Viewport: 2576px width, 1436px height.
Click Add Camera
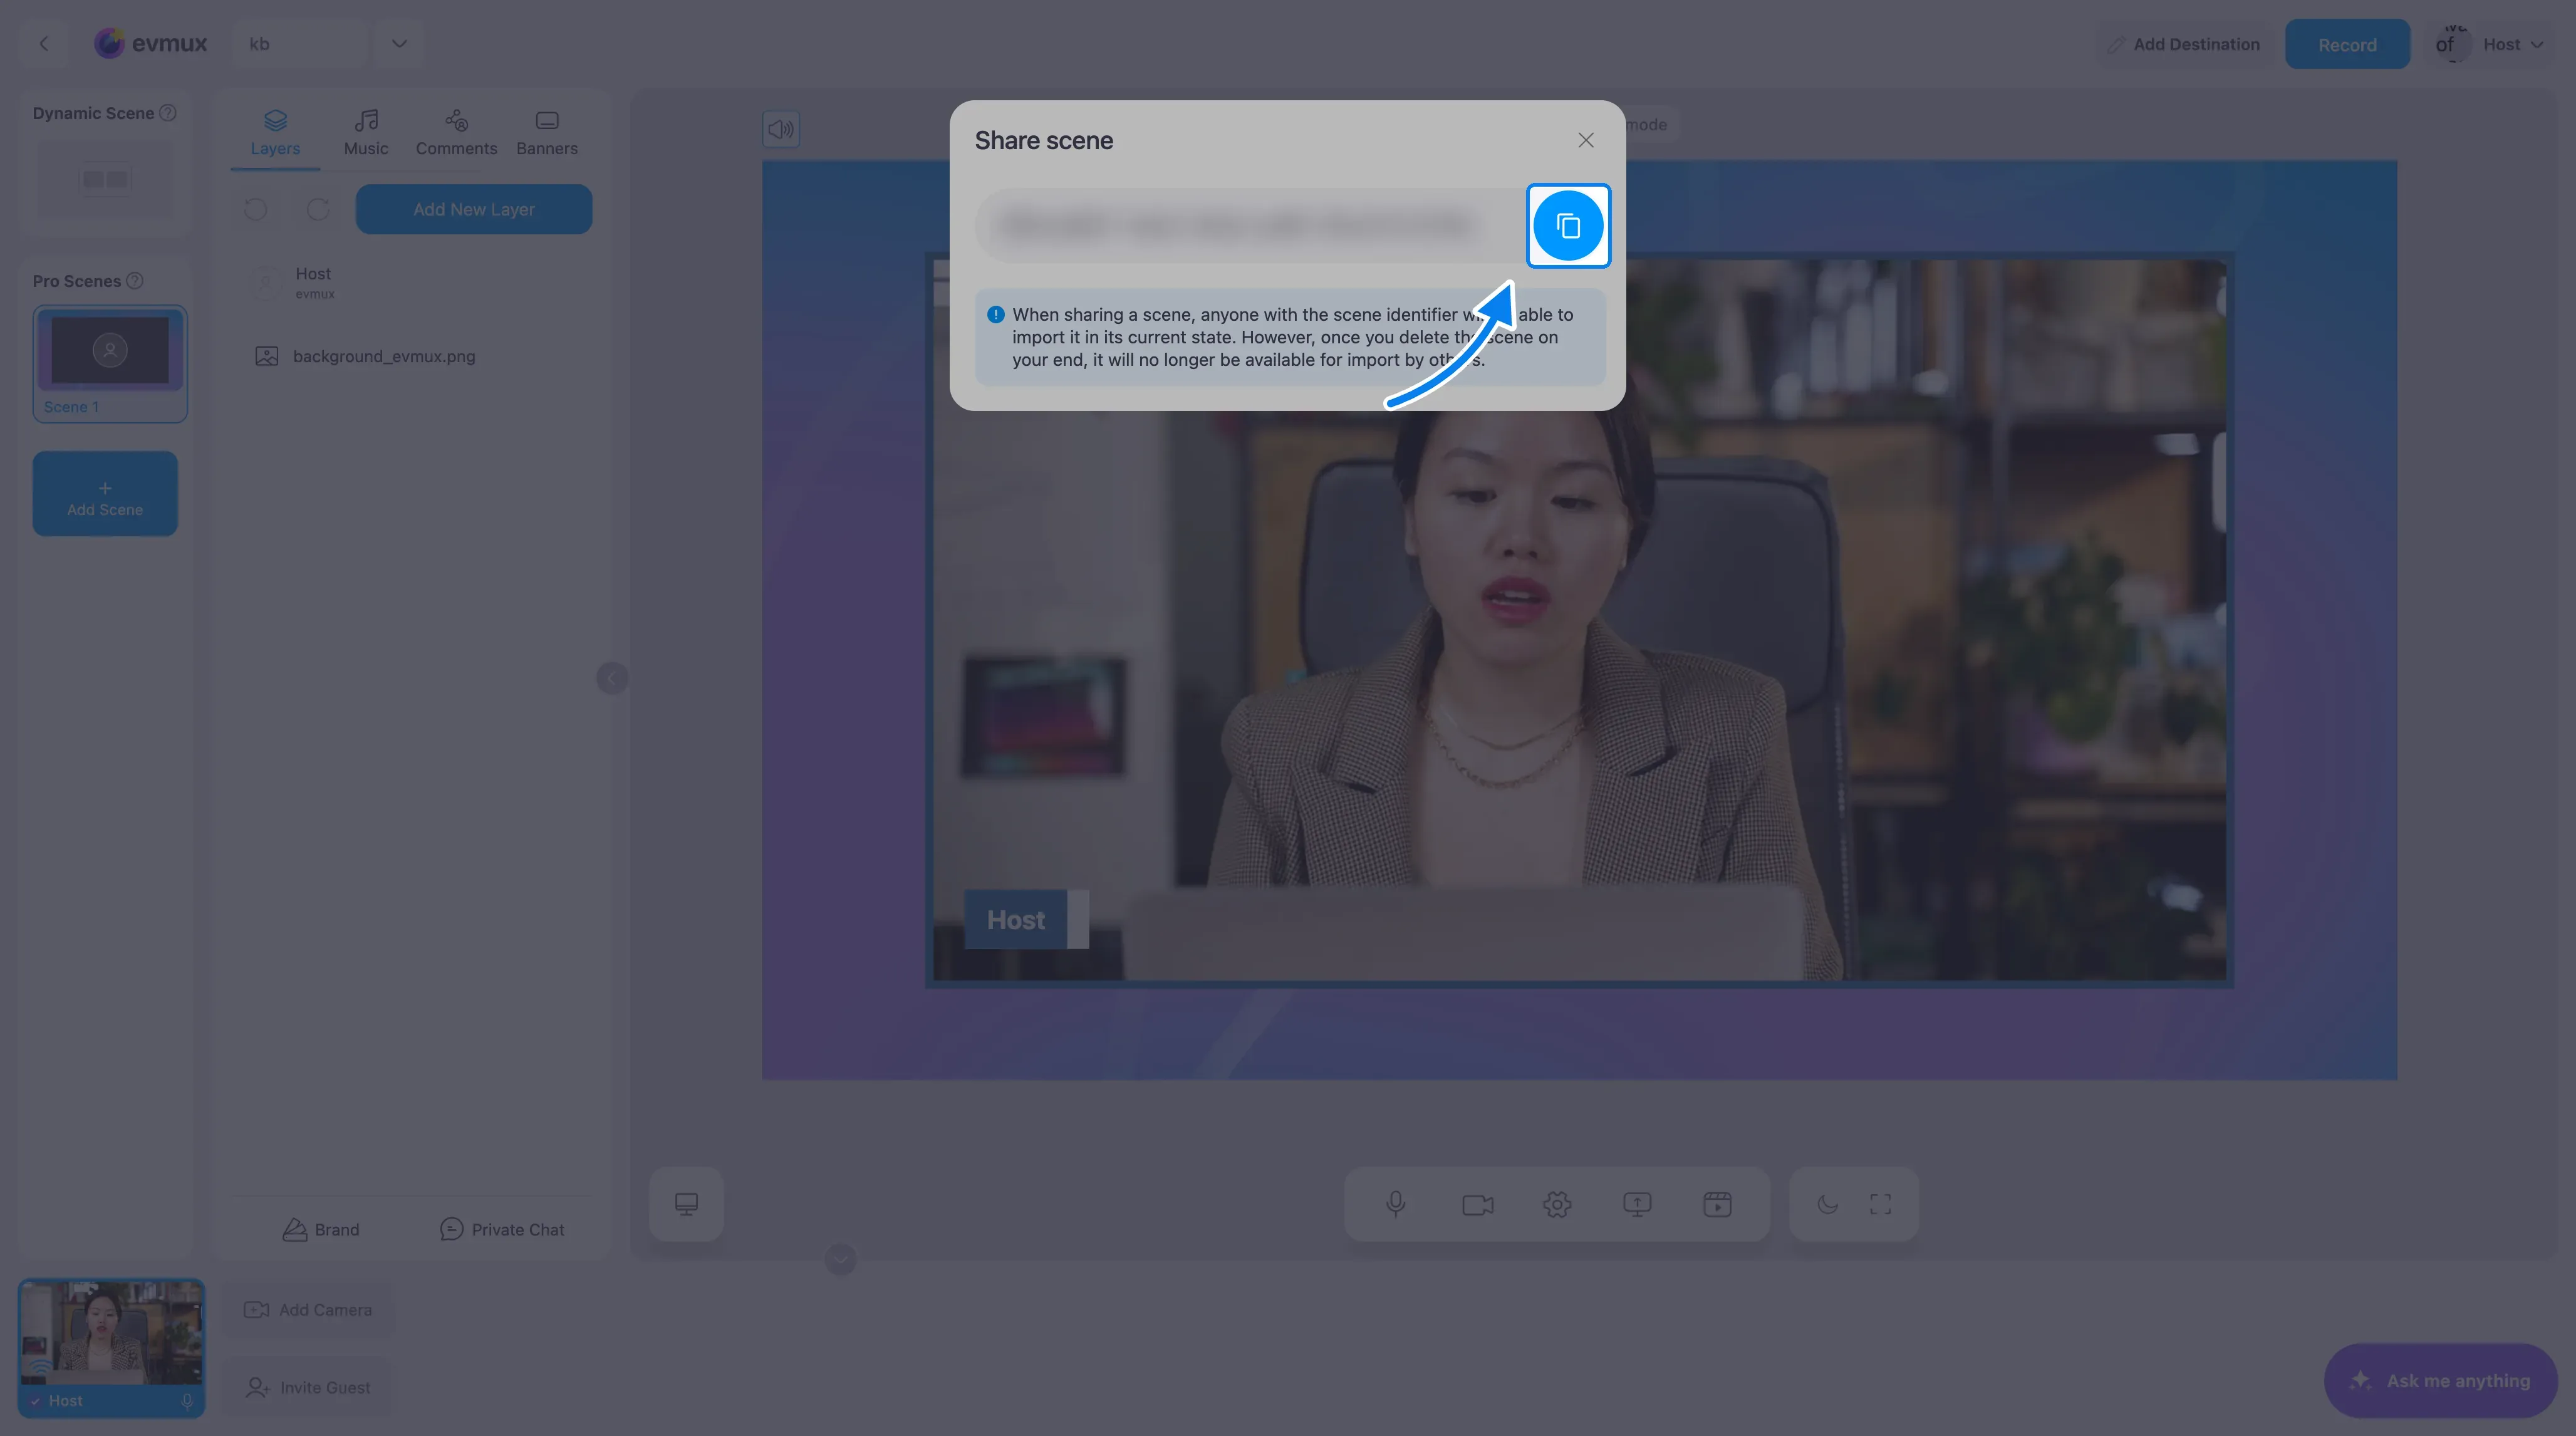[x=308, y=1310]
